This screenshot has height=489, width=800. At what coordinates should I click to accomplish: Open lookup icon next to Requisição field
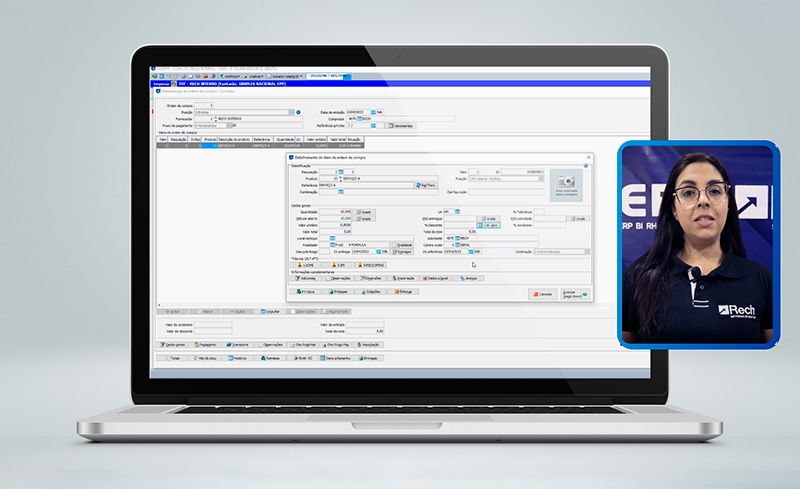[341, 172]
